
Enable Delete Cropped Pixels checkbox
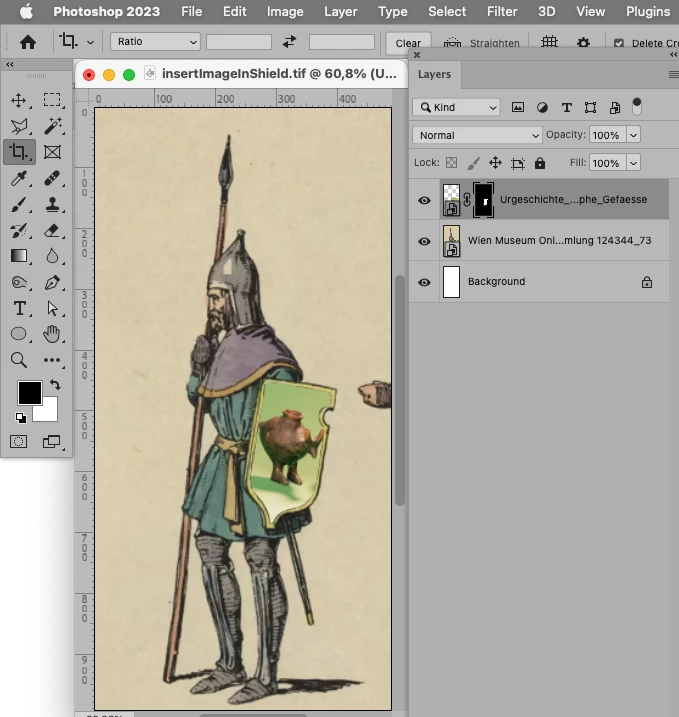(x=618, y=44)
